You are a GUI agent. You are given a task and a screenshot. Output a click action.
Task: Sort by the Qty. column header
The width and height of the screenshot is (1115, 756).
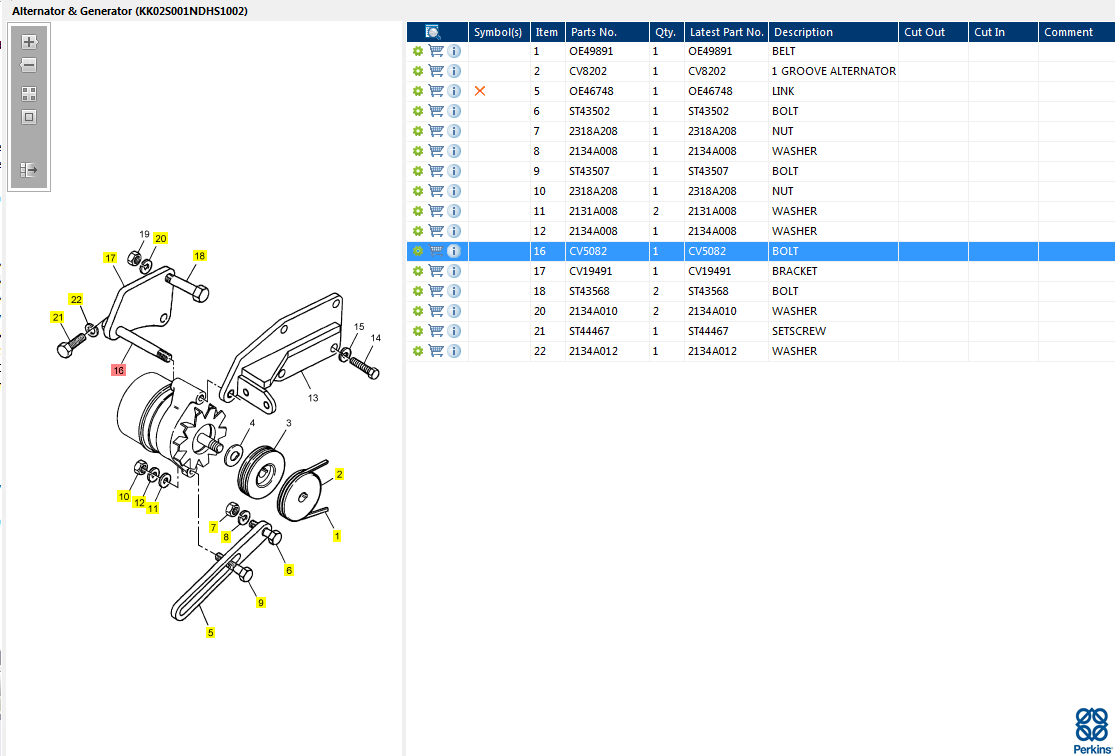coord(666,32)
